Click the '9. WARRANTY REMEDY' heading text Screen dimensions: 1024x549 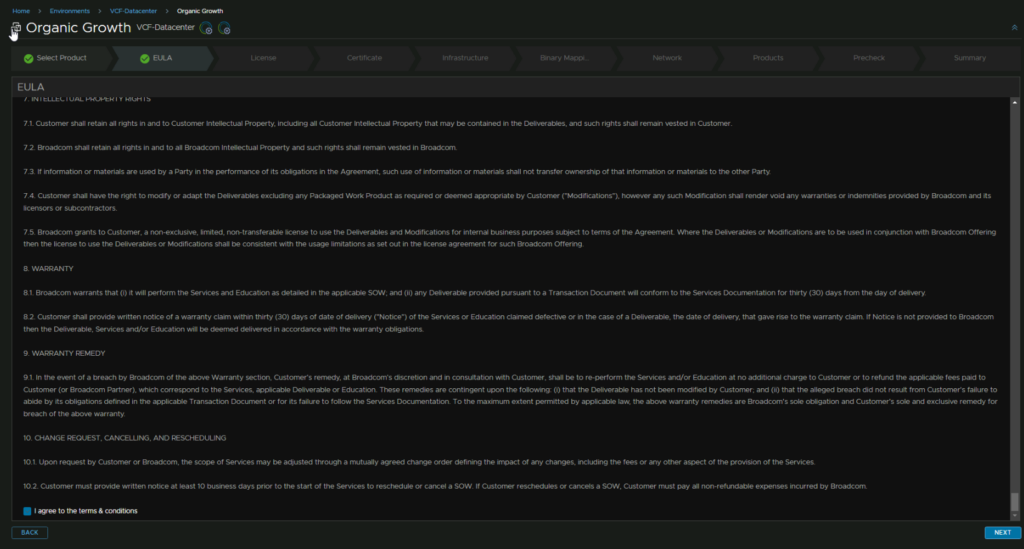coord(64,353)
